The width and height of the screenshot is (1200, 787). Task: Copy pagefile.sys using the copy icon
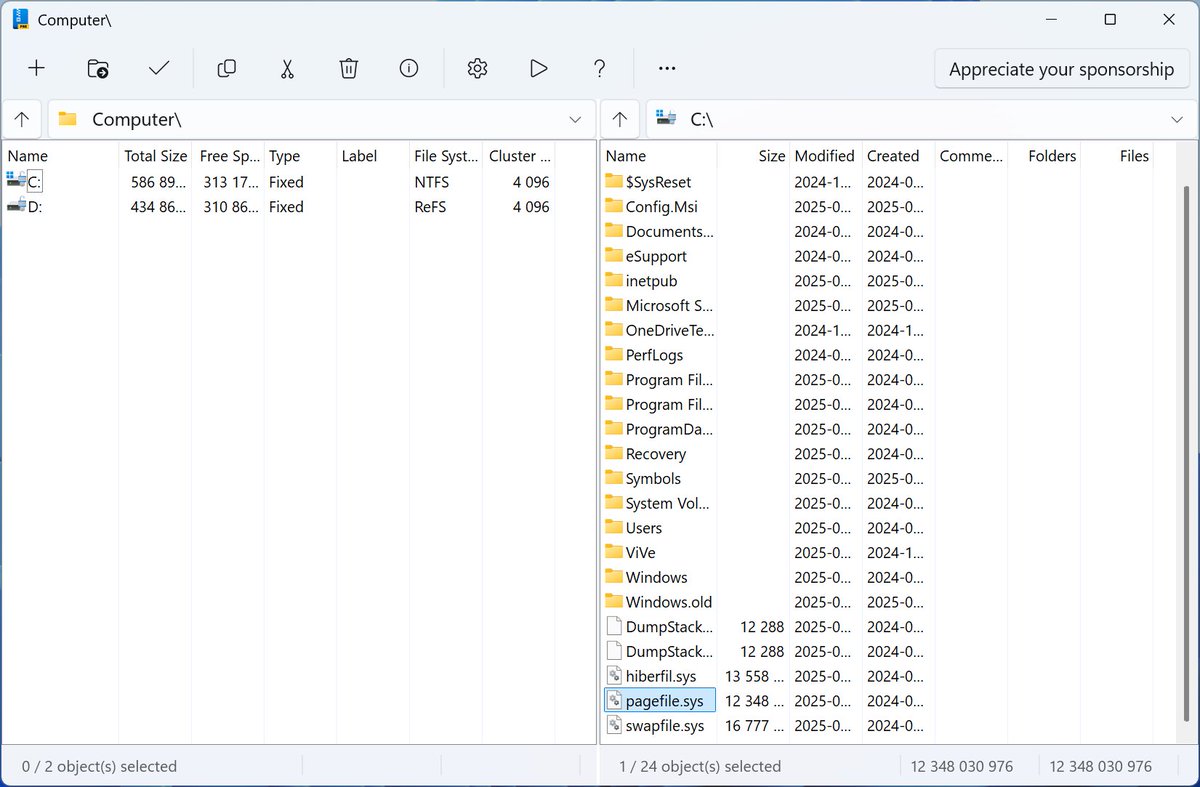click(x=226, y=68)
